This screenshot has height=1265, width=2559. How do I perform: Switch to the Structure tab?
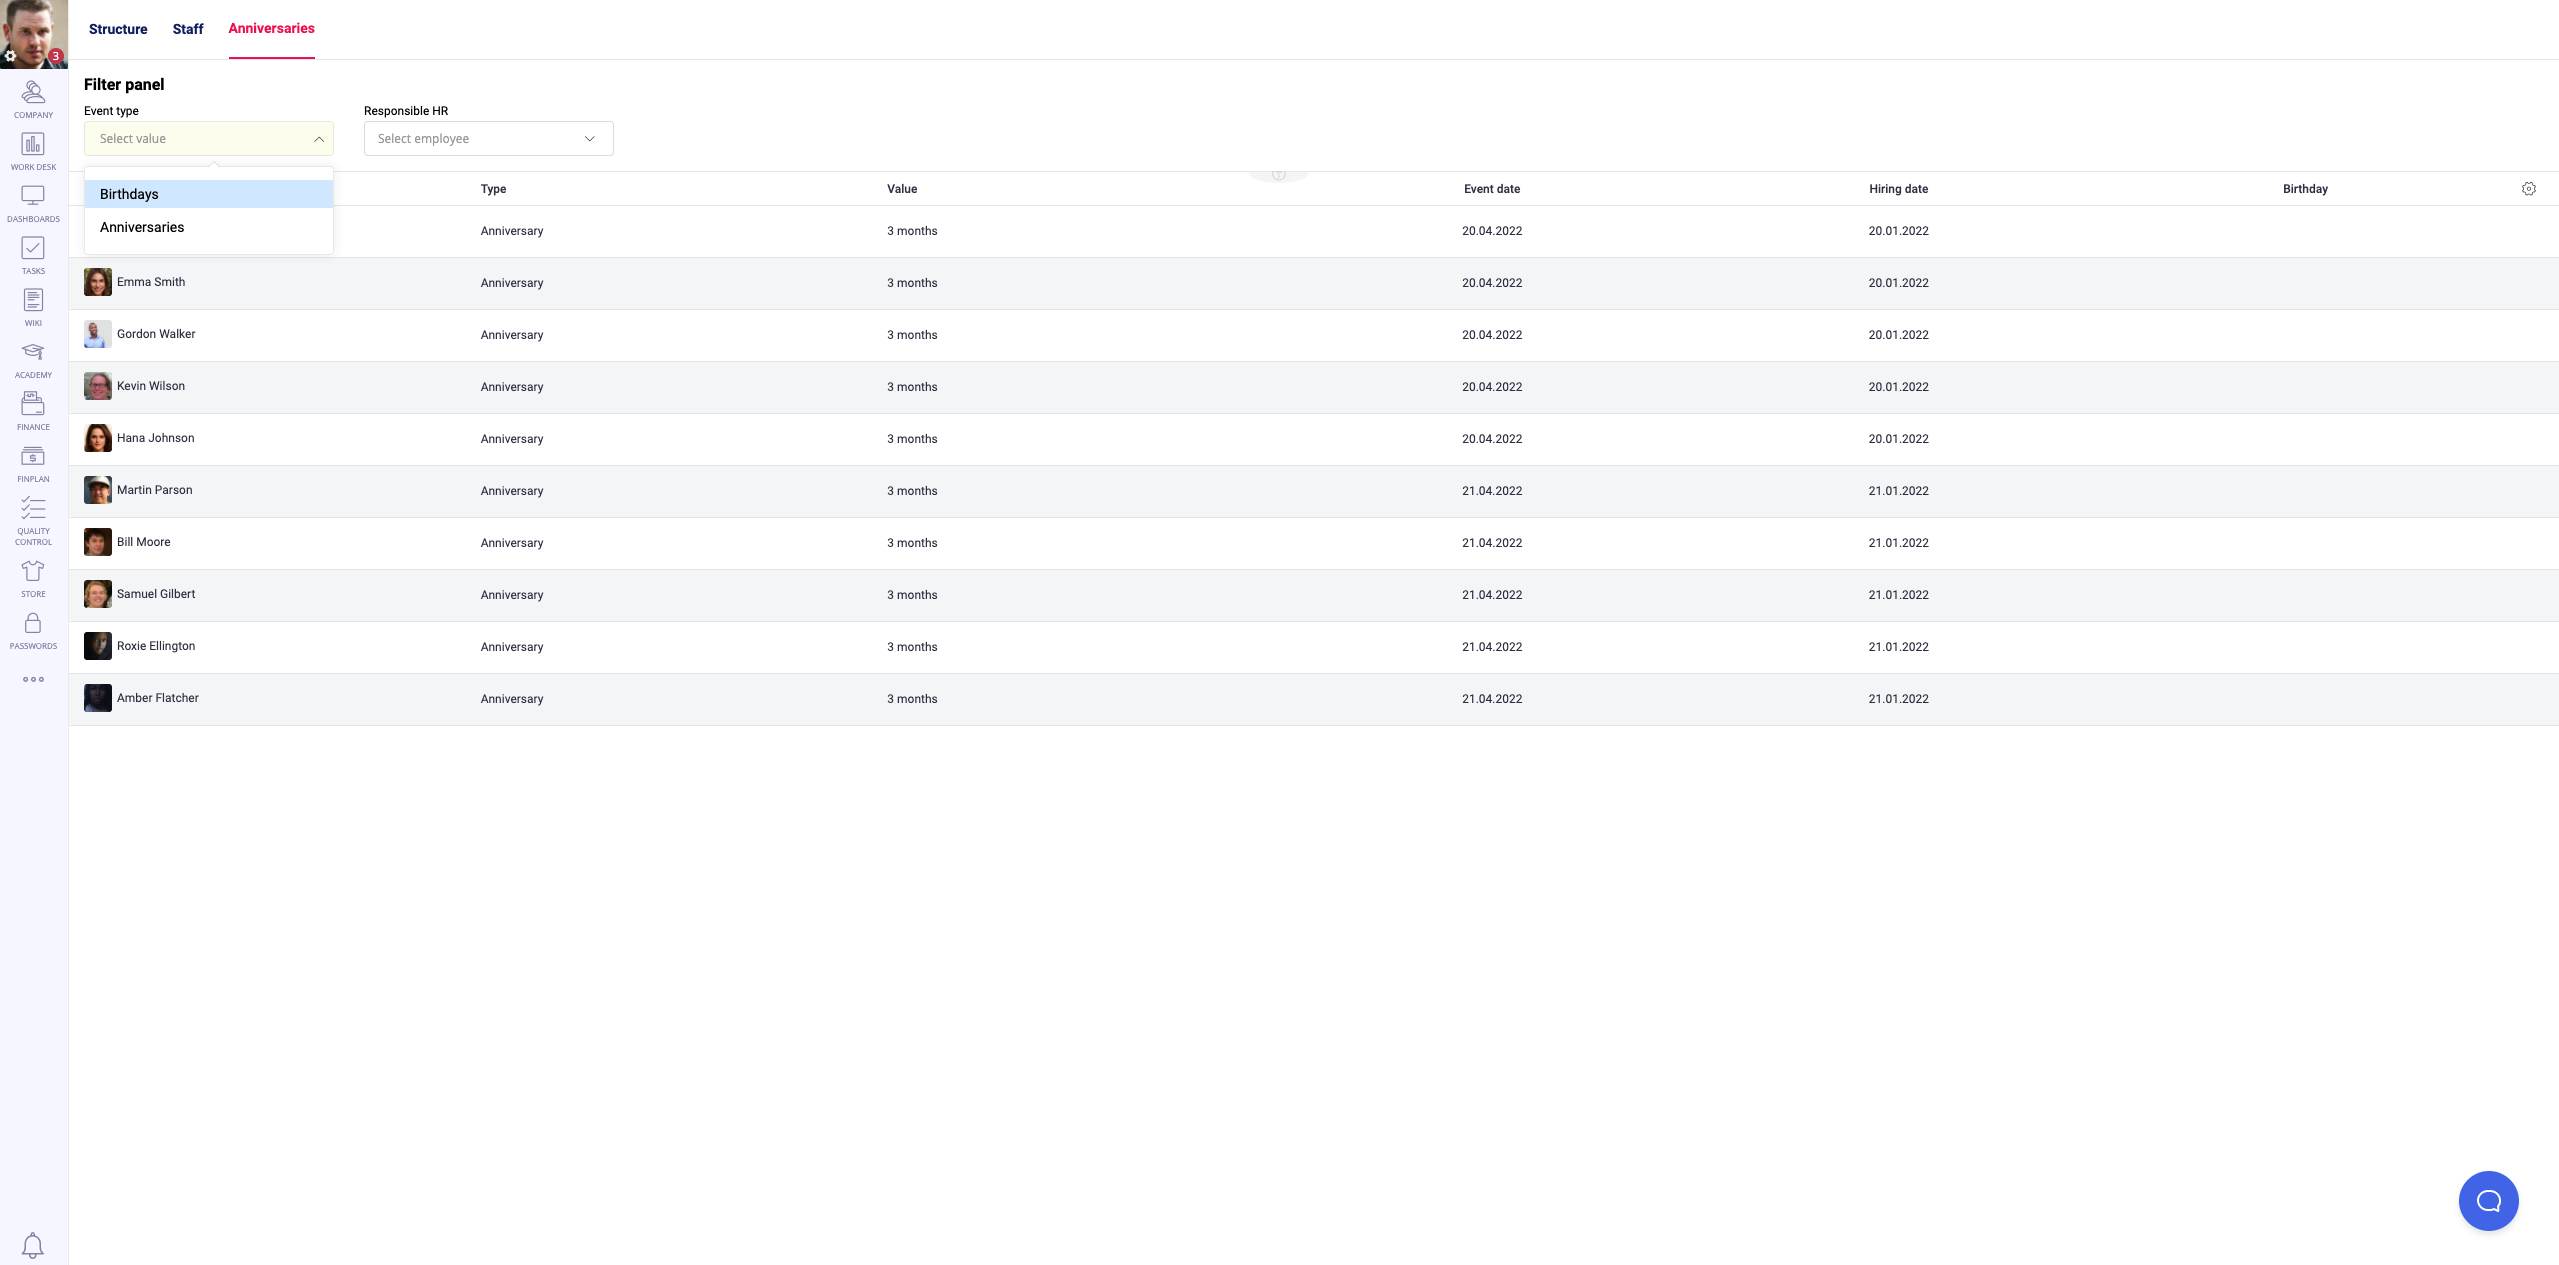pyautogui.click(x=118, y=29)
